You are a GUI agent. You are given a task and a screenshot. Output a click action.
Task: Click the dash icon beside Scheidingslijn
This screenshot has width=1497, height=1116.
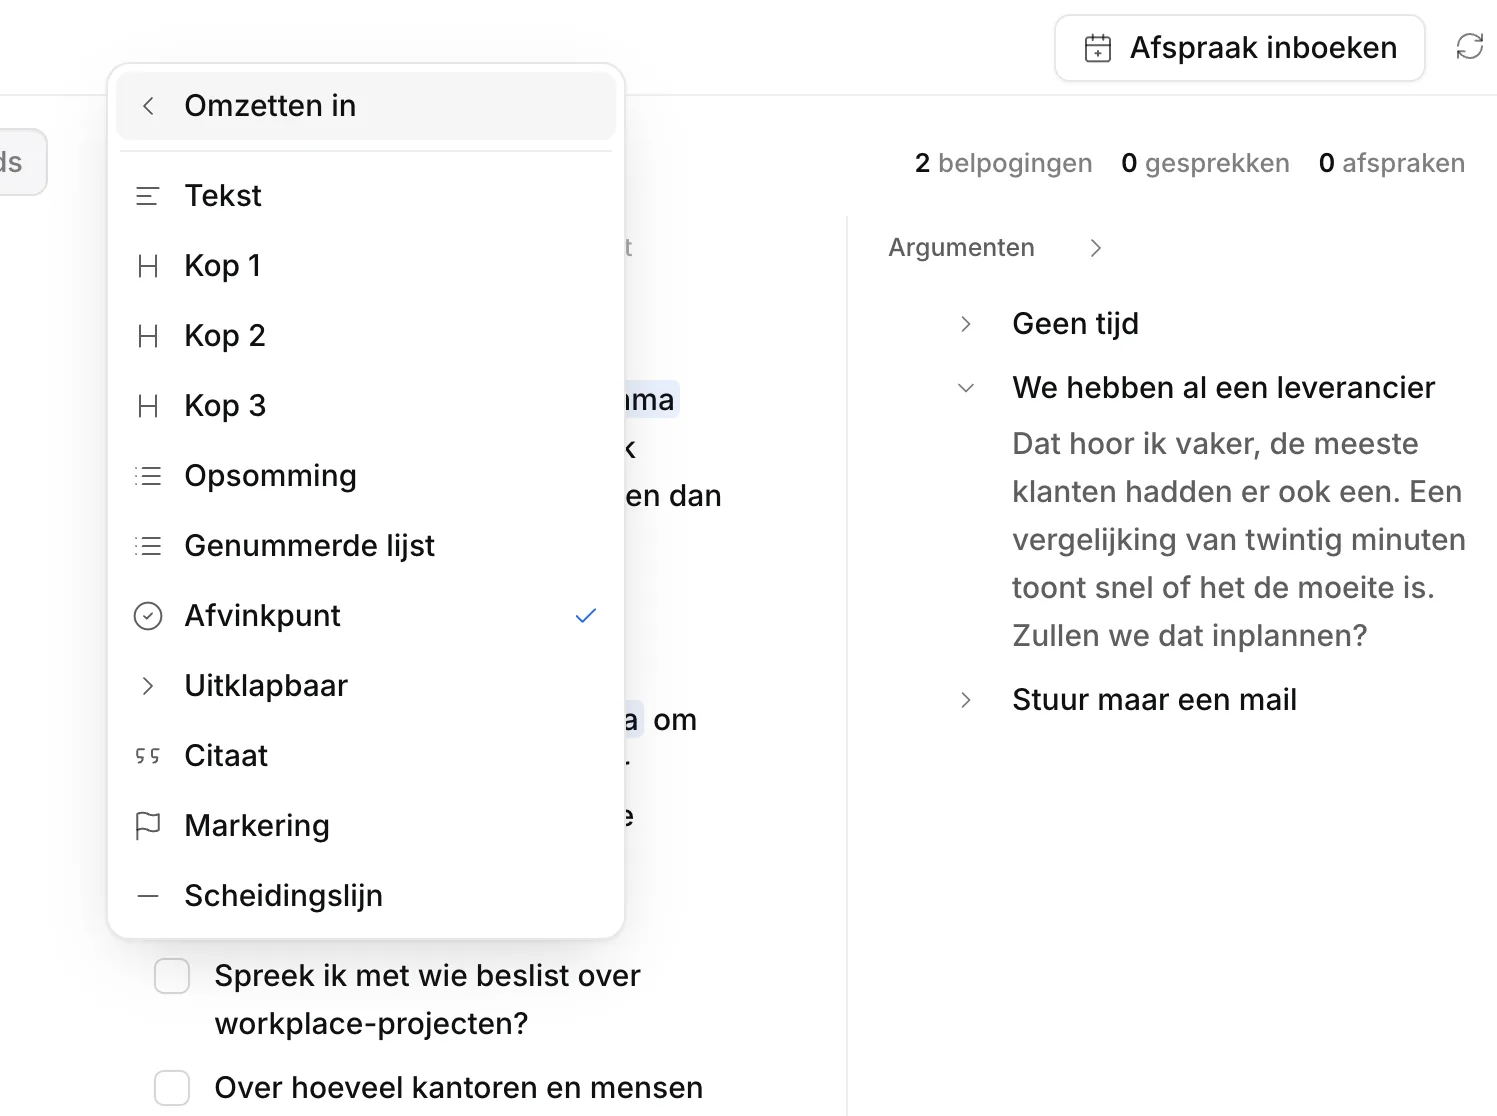point(148,896)
